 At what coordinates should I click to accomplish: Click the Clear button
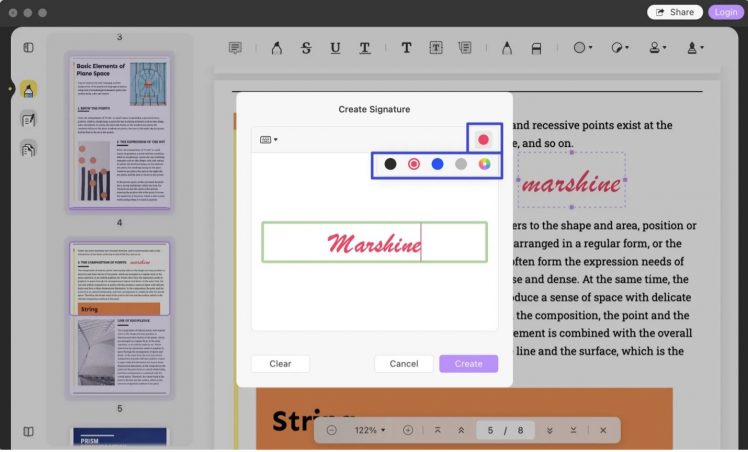pyautogui.click(x=280, y=364)
